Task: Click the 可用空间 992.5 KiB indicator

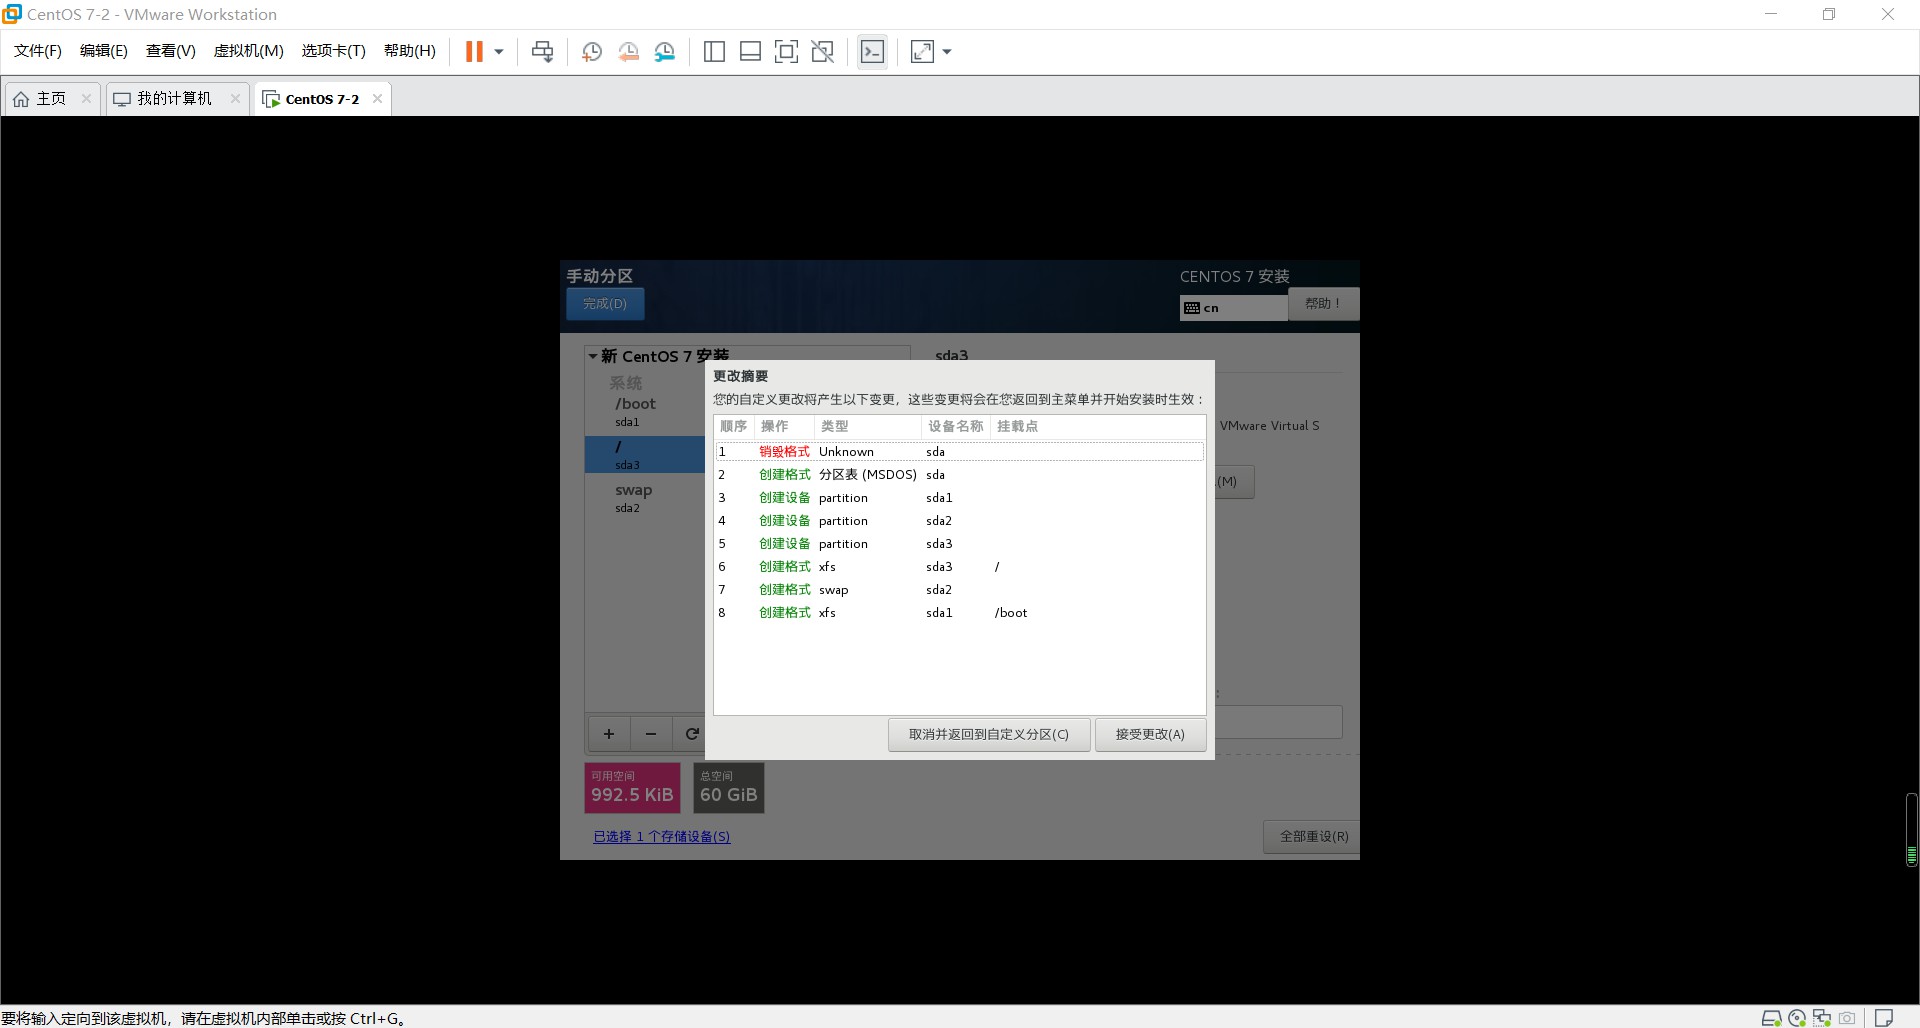Action: tap(632, 788)
